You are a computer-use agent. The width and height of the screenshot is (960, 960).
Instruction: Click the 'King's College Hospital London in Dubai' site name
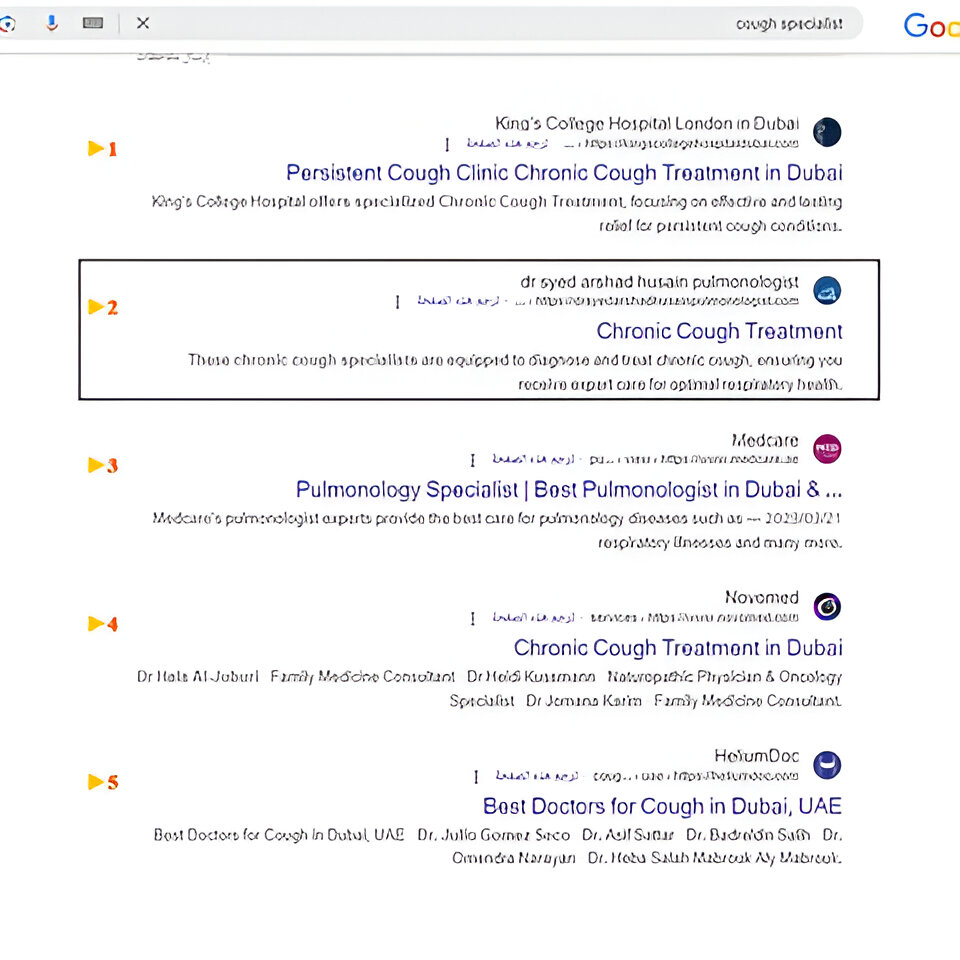(647, 124)
